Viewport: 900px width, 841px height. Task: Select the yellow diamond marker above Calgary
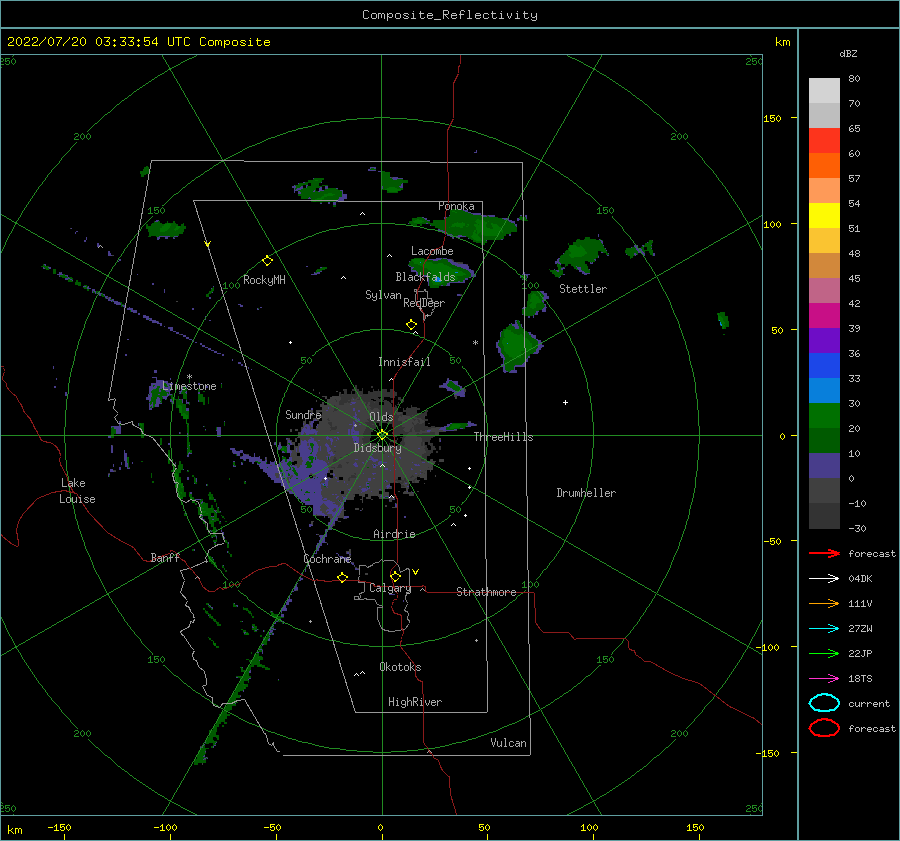click(395, 576)
